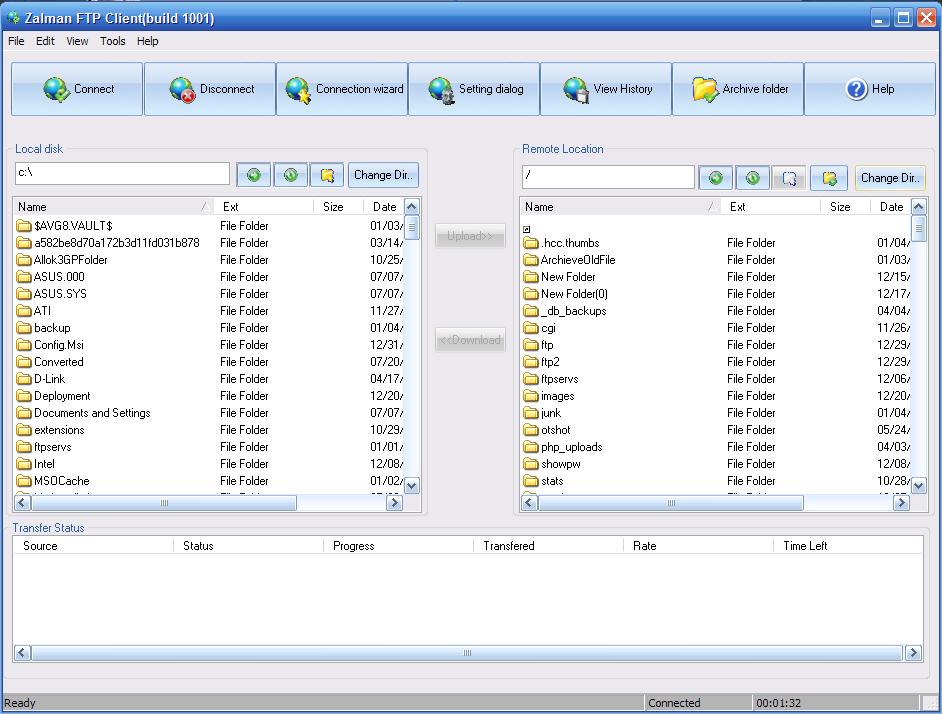Viewport: 942px width, 714px height.
Task: Click the parent-directory icon atop the remote list
Action: (527, 229)
